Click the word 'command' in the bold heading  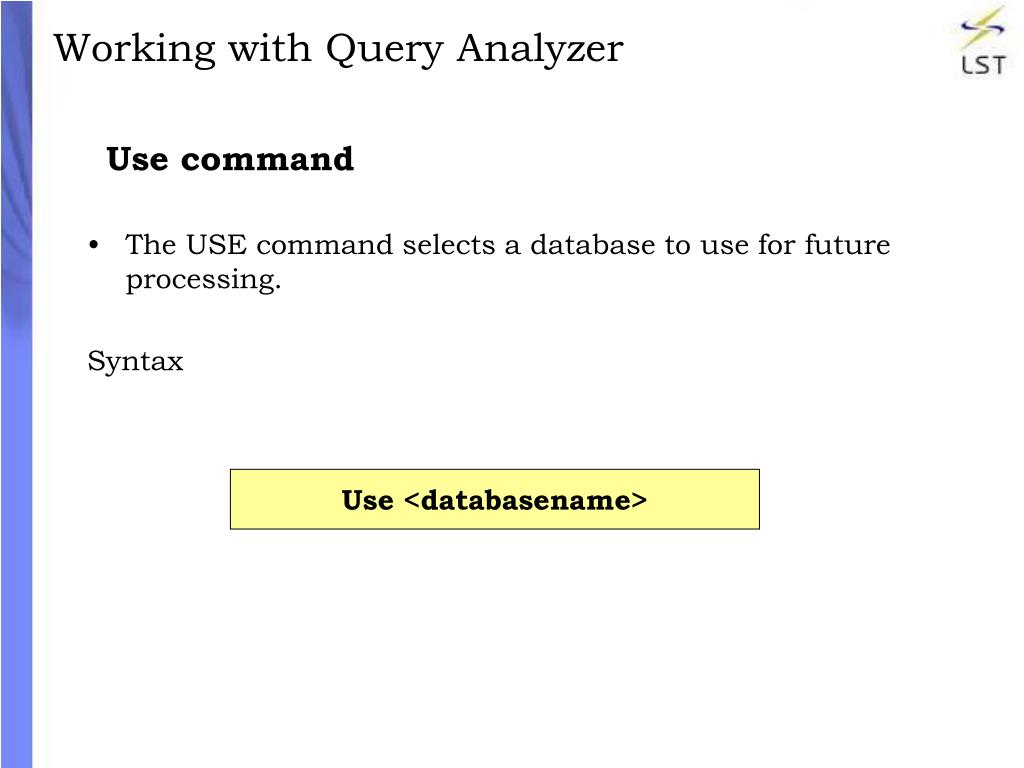pyautogui.click(x=267, y=159)
